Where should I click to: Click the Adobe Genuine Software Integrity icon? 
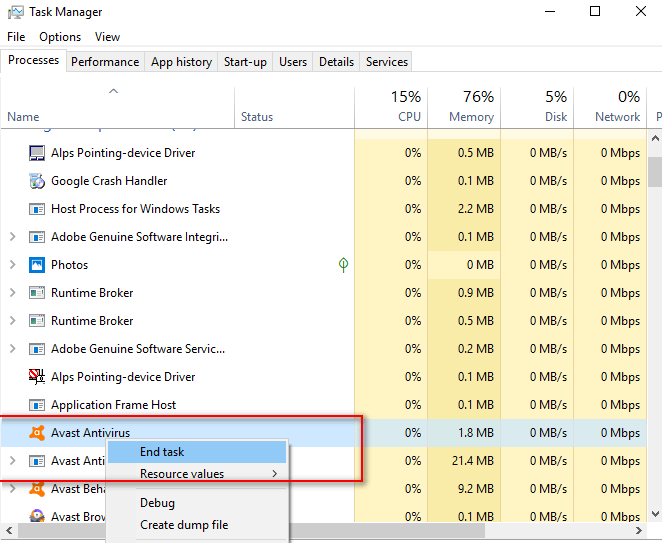37,237
